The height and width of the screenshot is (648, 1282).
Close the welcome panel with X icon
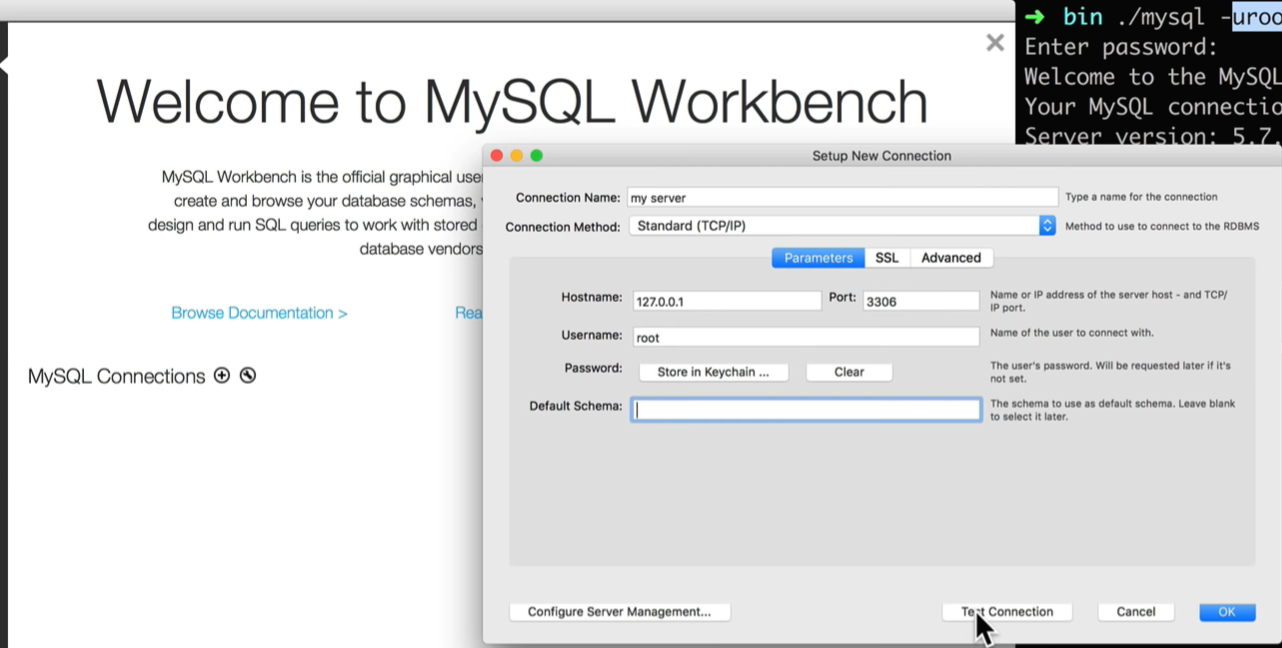995,42
